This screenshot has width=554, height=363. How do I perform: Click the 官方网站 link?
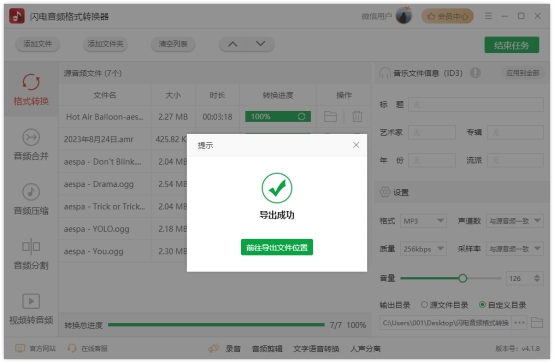tap(35, 349)
